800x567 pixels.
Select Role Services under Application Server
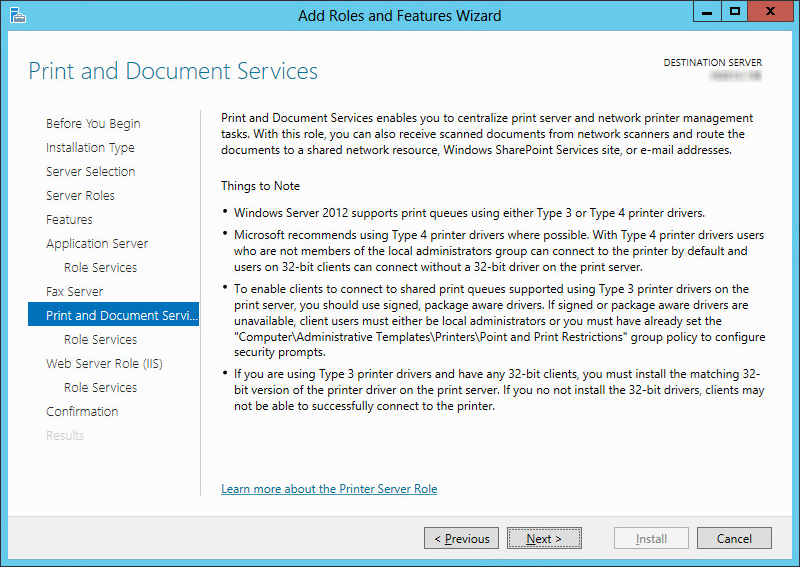[100, 268]
